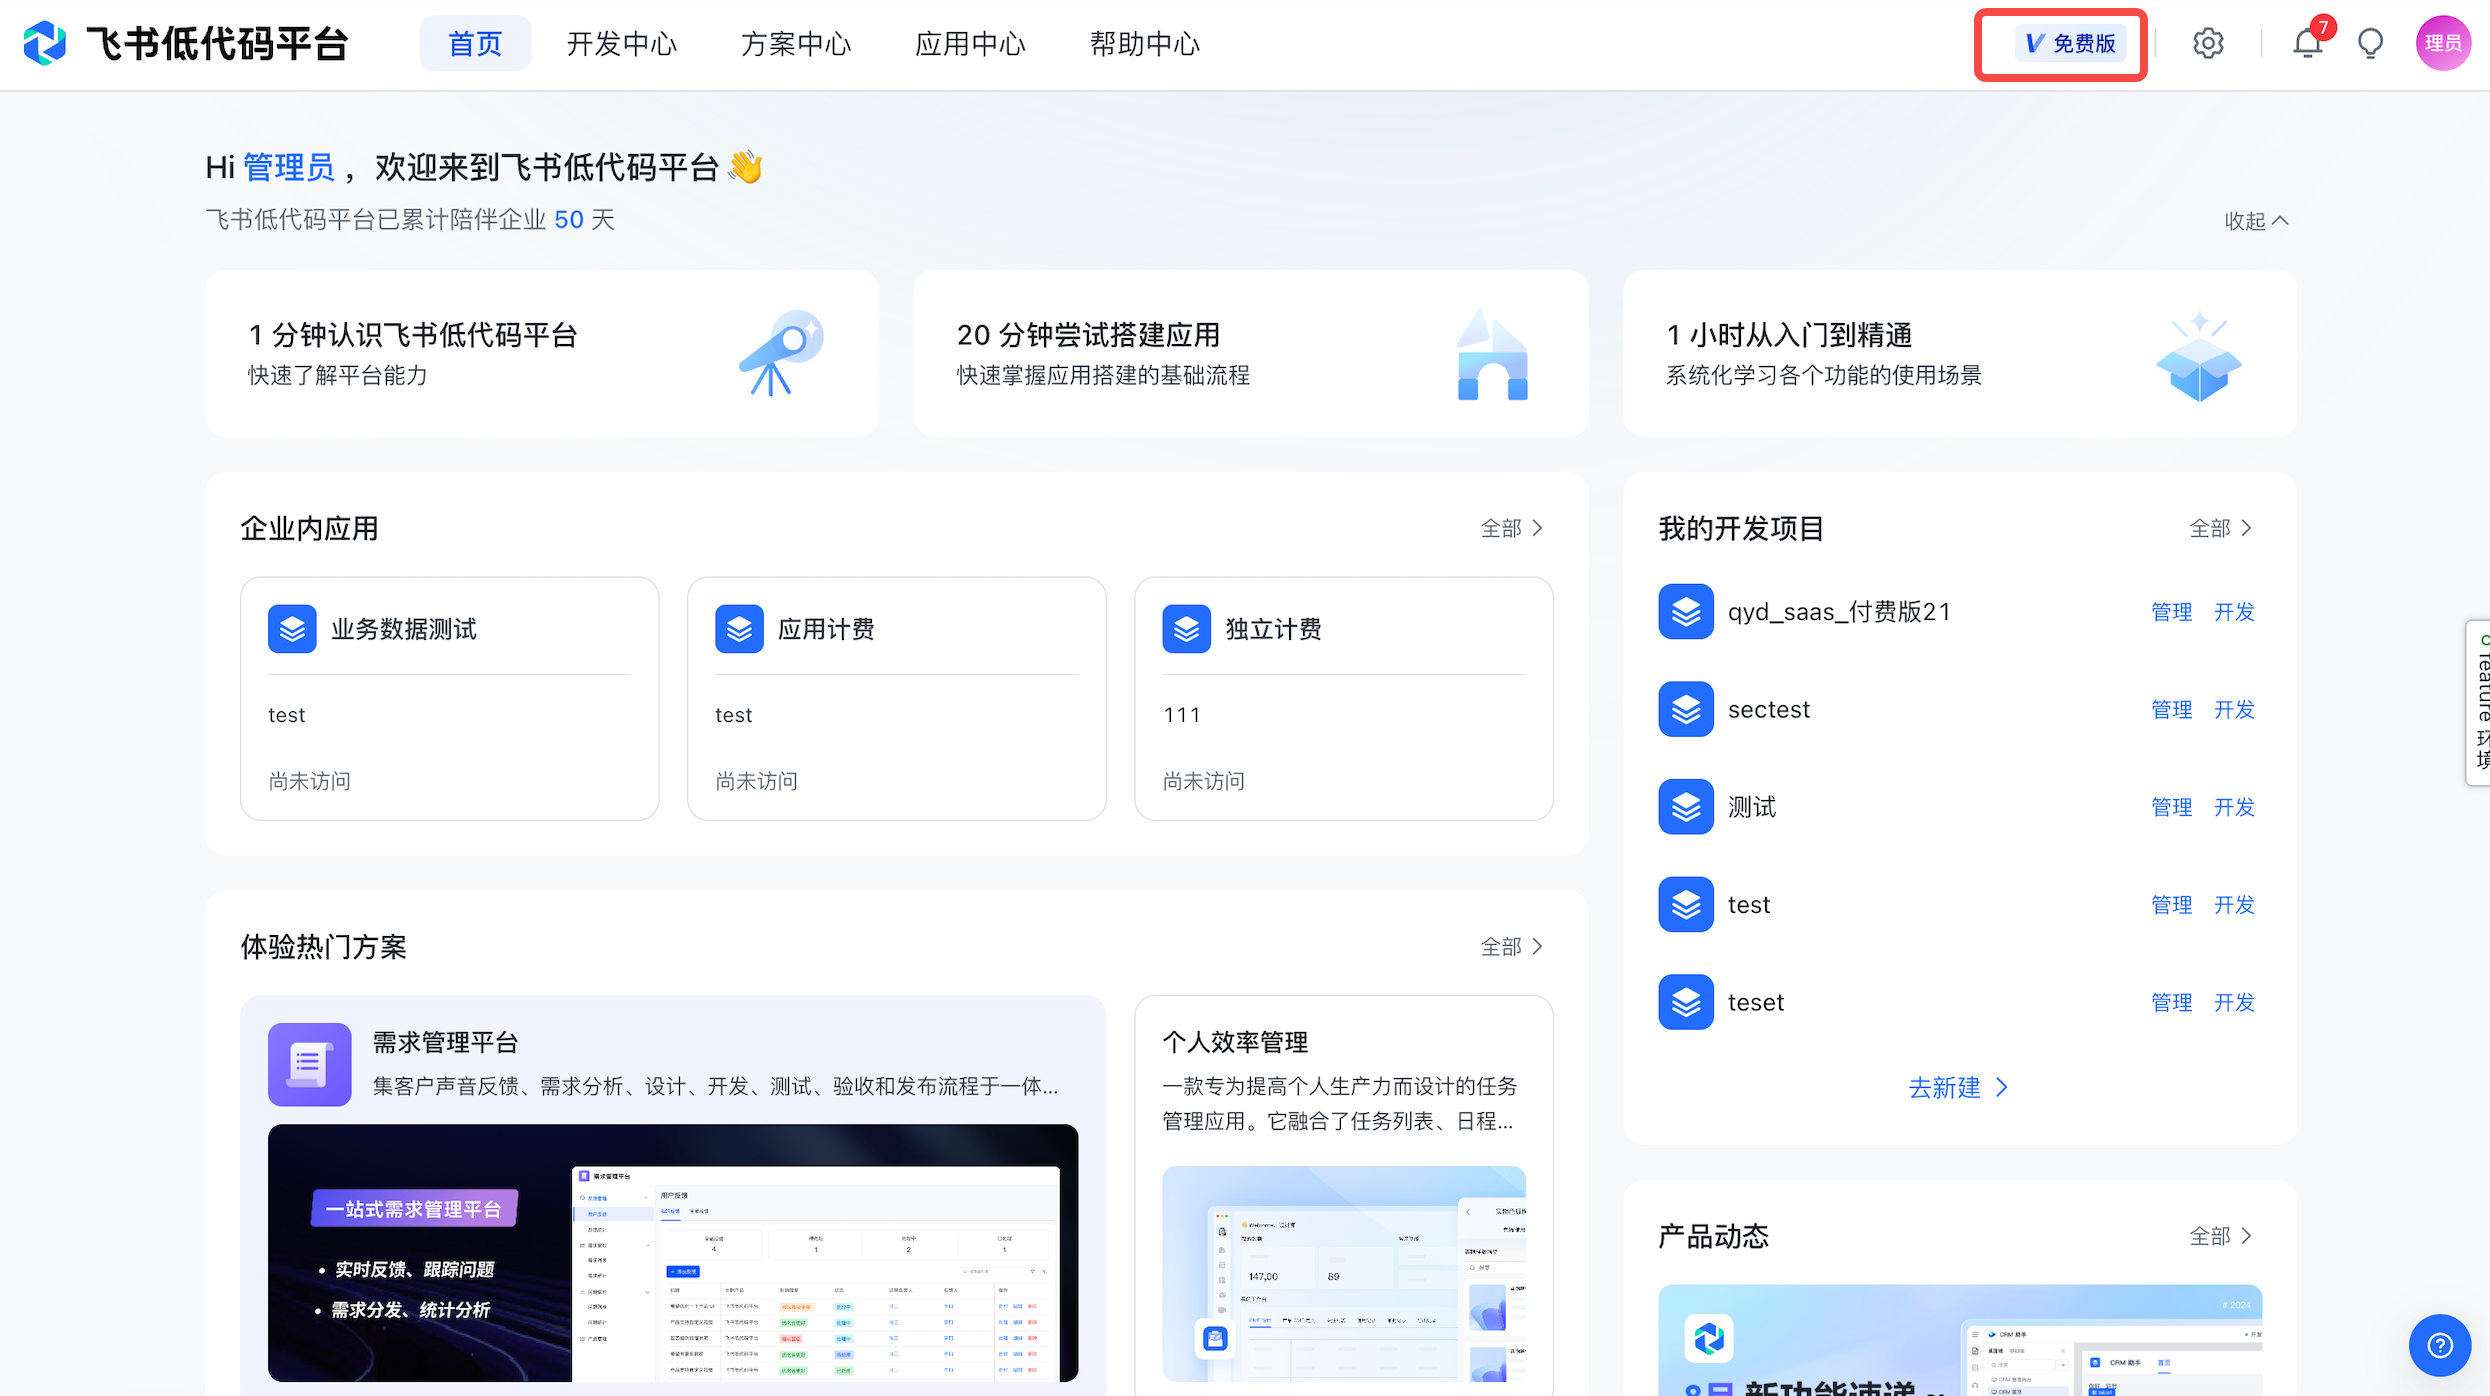Click the blue box icon on the 1 小时 card
The width and height of the screenshot is (2490, 1396).
click(x=2199, y=356)
